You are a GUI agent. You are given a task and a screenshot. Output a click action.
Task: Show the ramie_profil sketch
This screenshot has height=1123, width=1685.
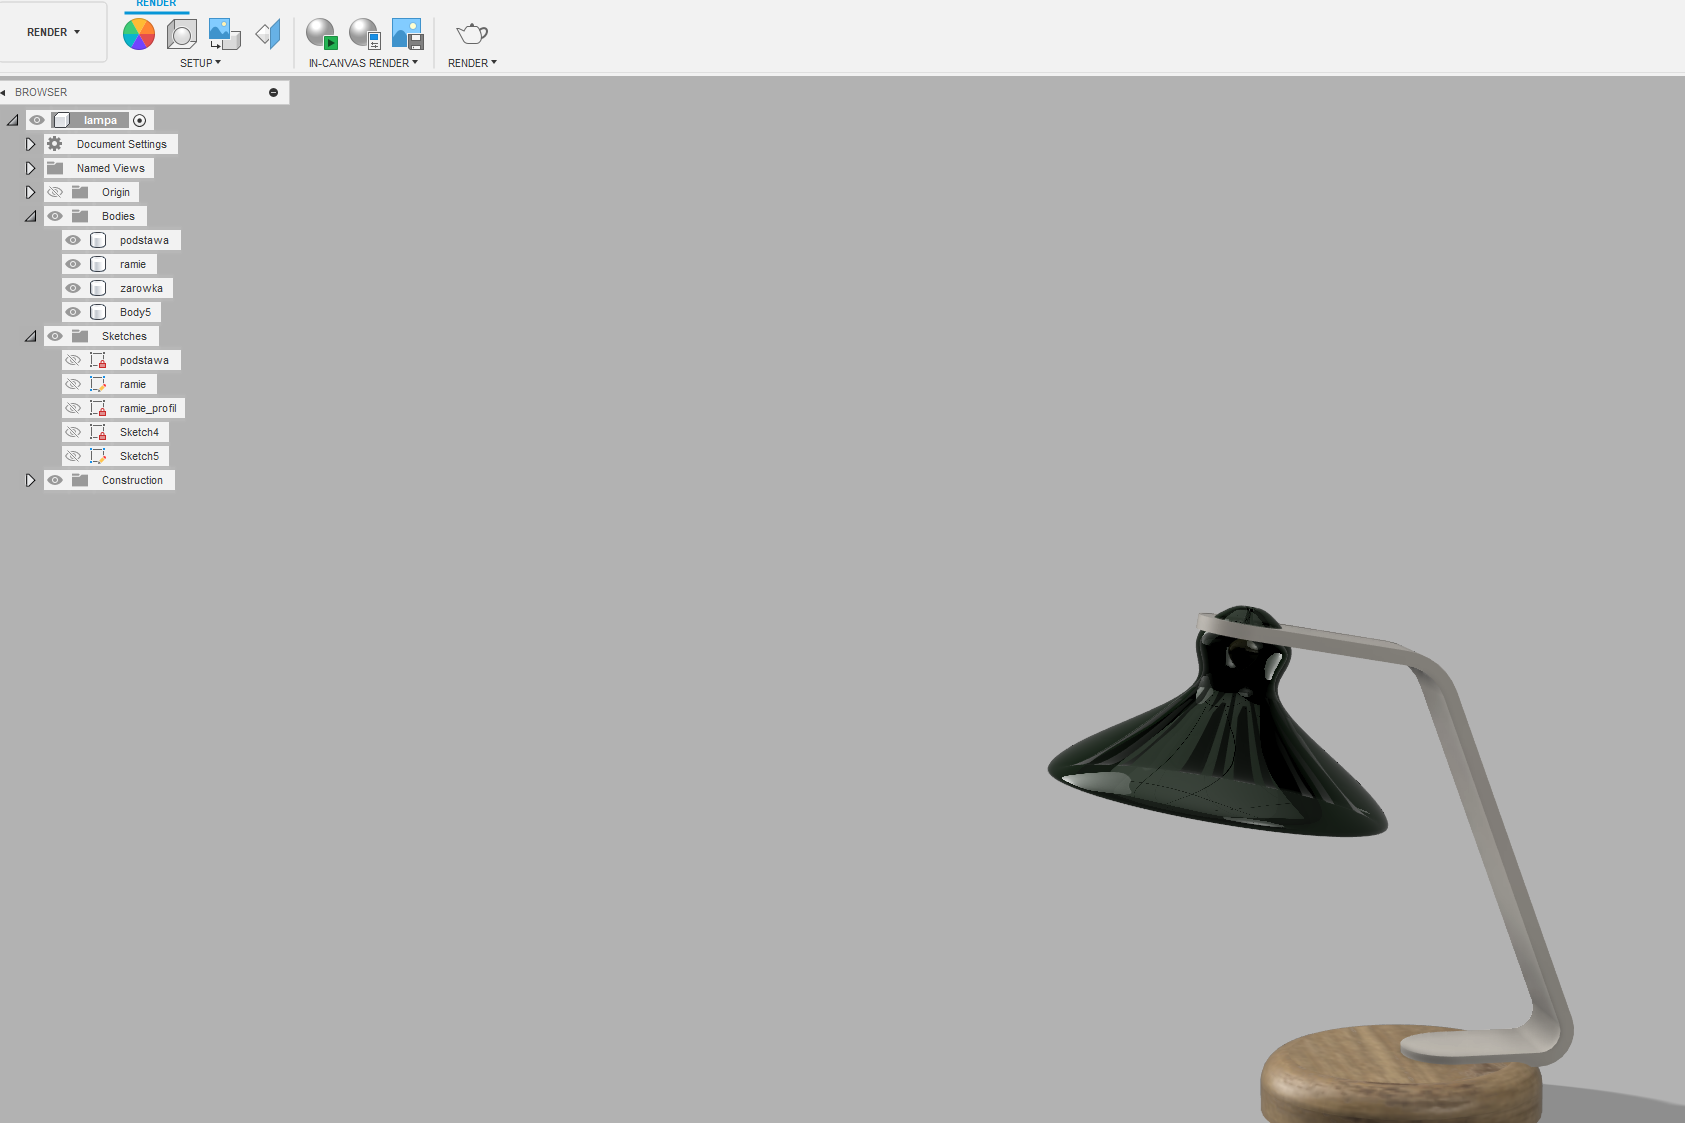point(73,408)
